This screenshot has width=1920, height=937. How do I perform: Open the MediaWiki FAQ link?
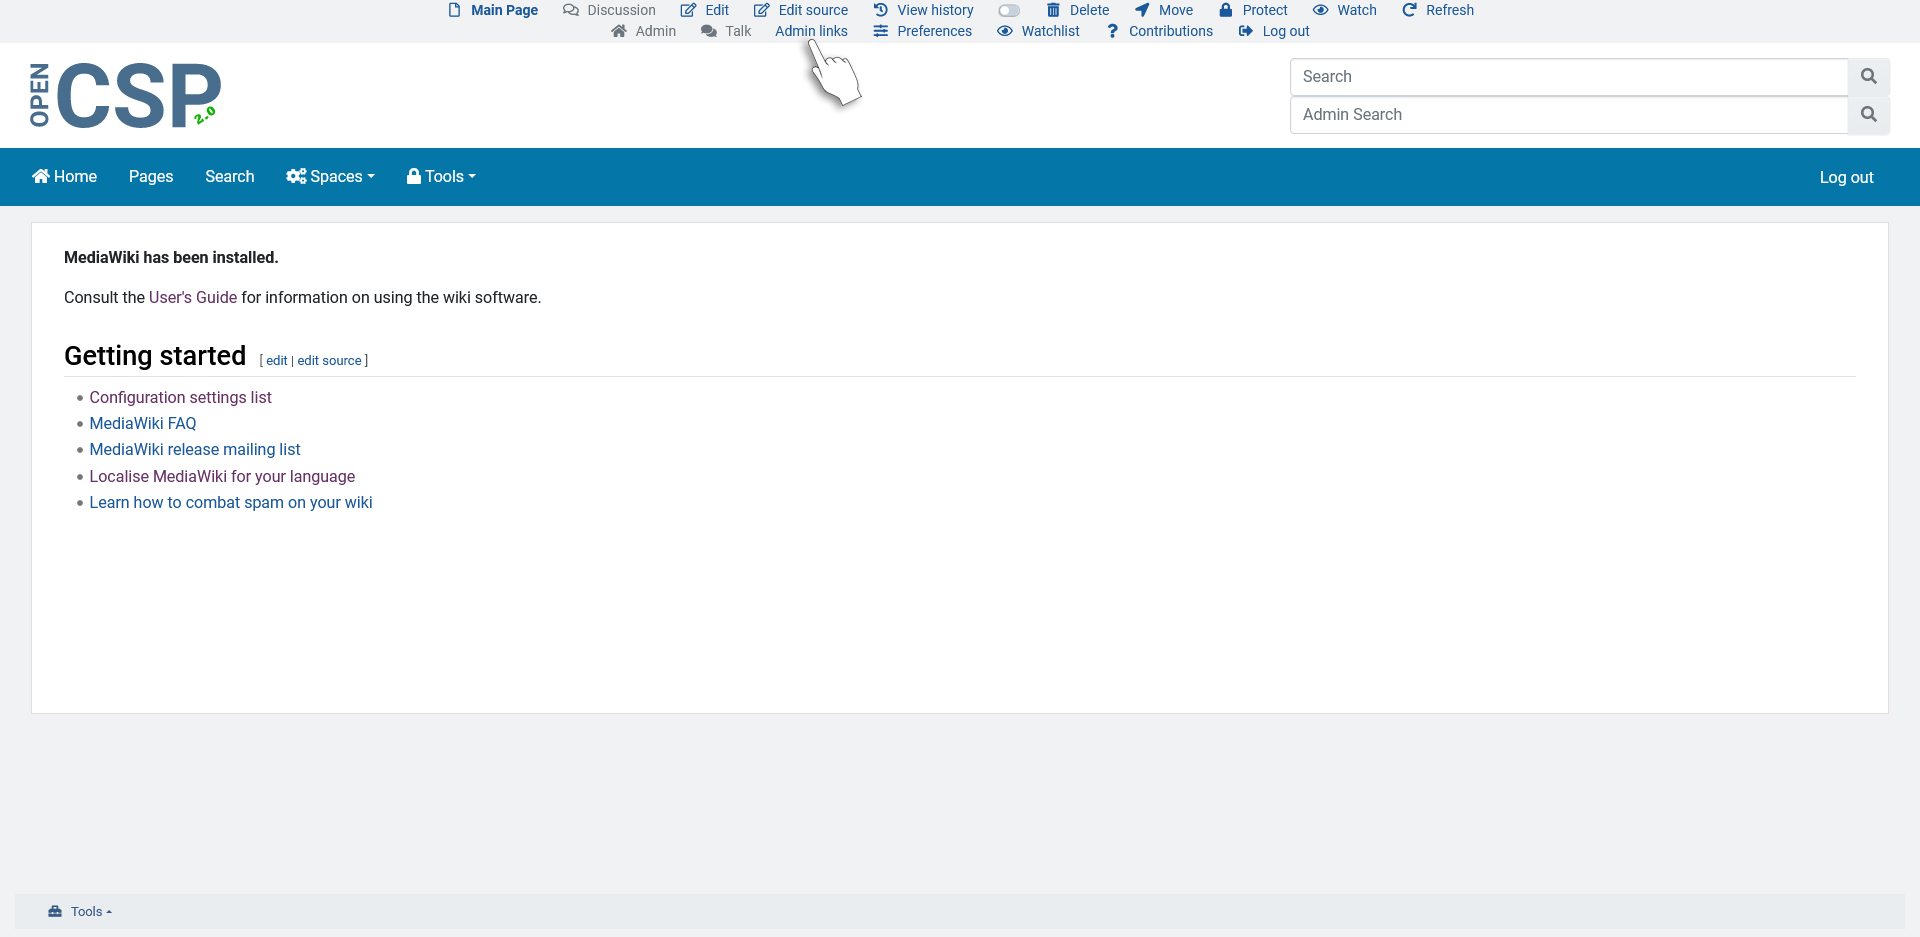(x=143, y=424)
